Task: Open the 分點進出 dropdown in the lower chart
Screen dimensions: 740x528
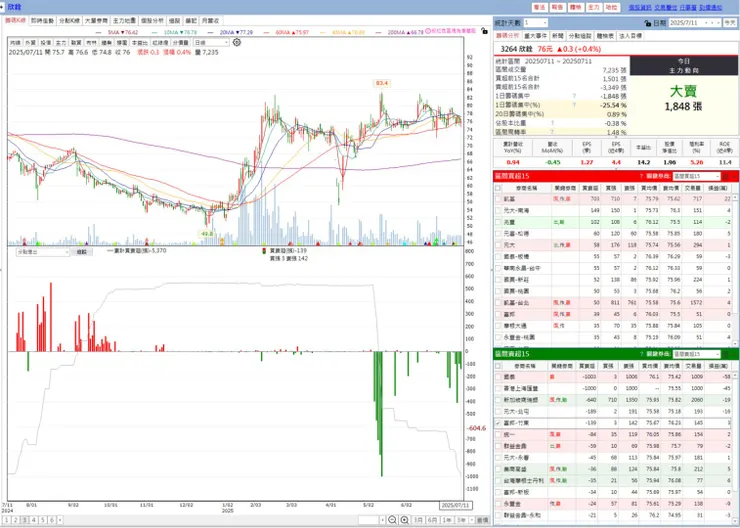Action: 43,252
